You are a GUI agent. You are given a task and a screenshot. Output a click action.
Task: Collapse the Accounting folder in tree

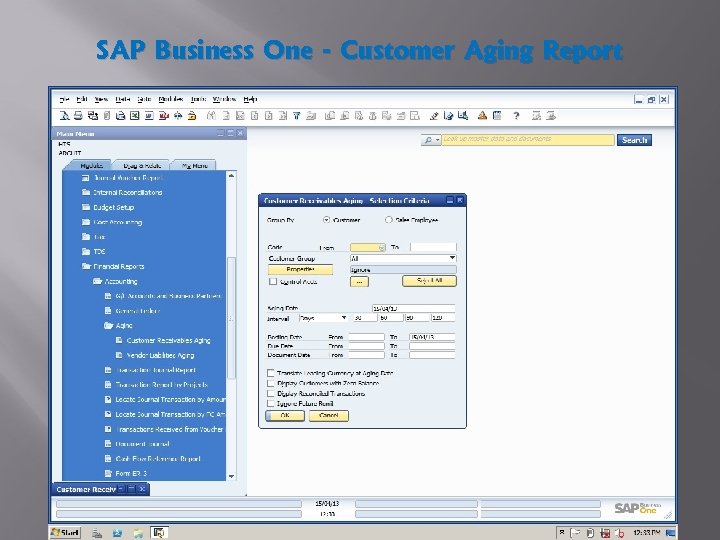tap(97, 281)
